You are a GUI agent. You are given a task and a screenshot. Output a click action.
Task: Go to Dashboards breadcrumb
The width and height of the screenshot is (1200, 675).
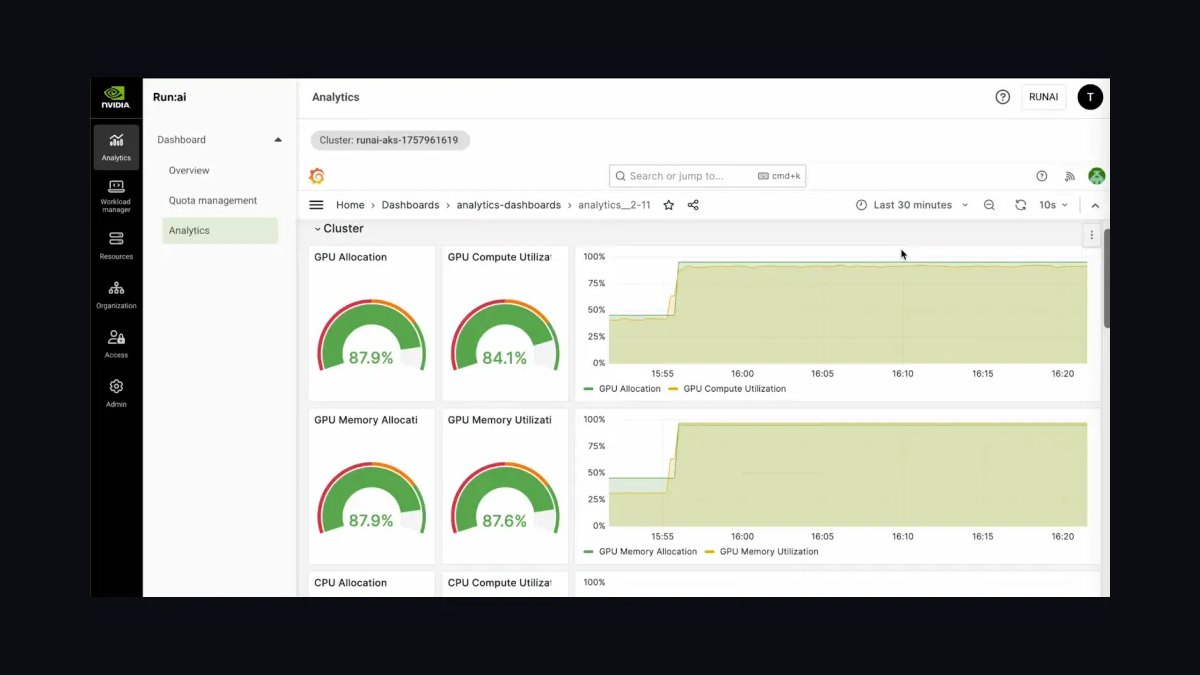coord(410,205)
